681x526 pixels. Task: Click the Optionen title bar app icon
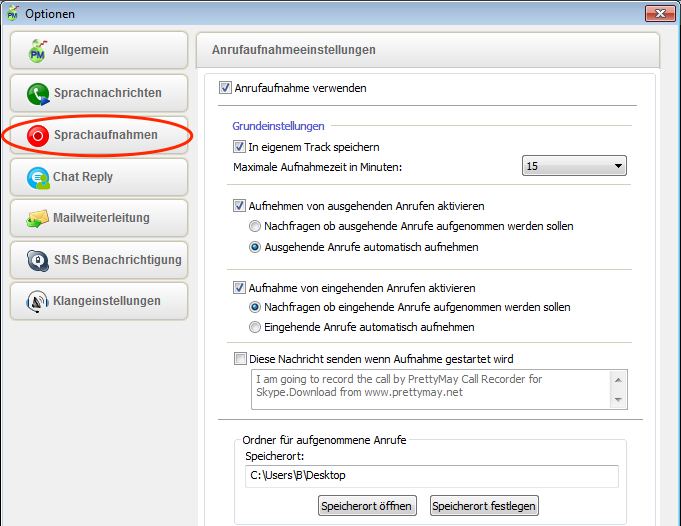pos(13,13)
